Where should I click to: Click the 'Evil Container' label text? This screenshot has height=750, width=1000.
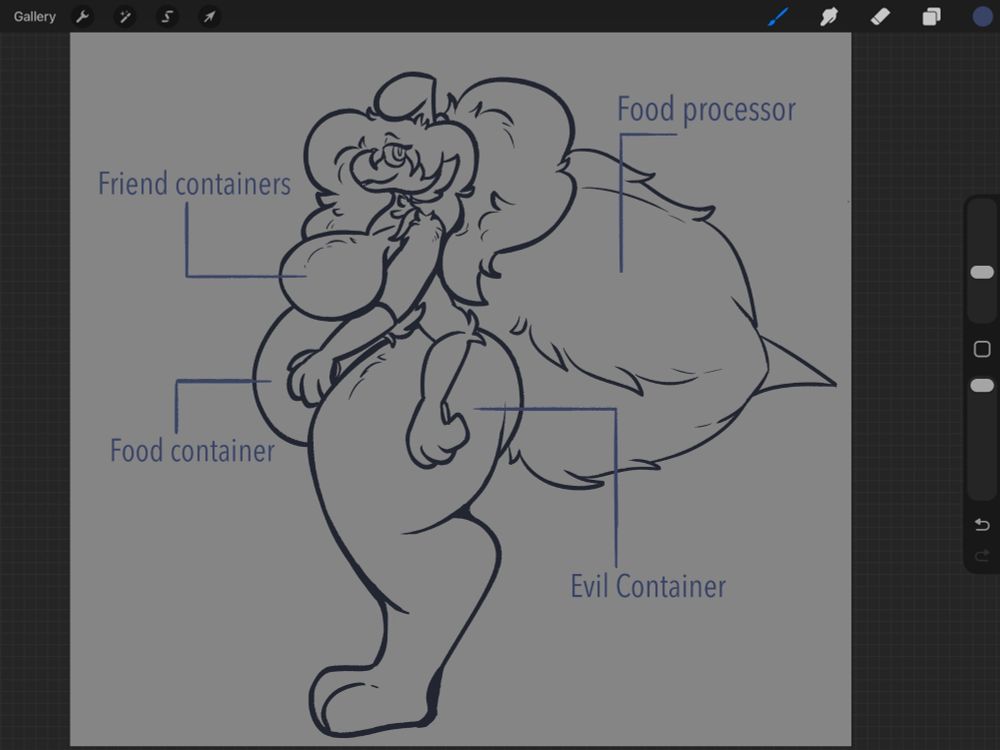648,586
